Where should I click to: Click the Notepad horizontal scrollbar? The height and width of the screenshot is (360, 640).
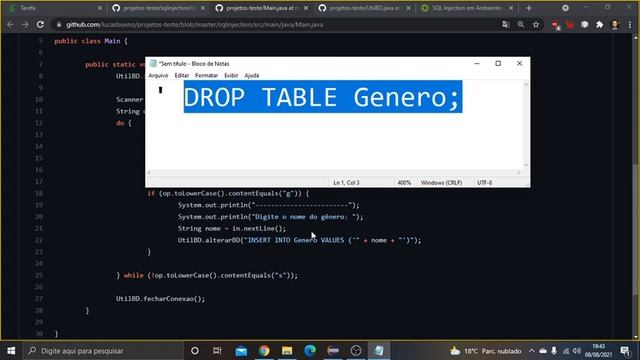334,173
